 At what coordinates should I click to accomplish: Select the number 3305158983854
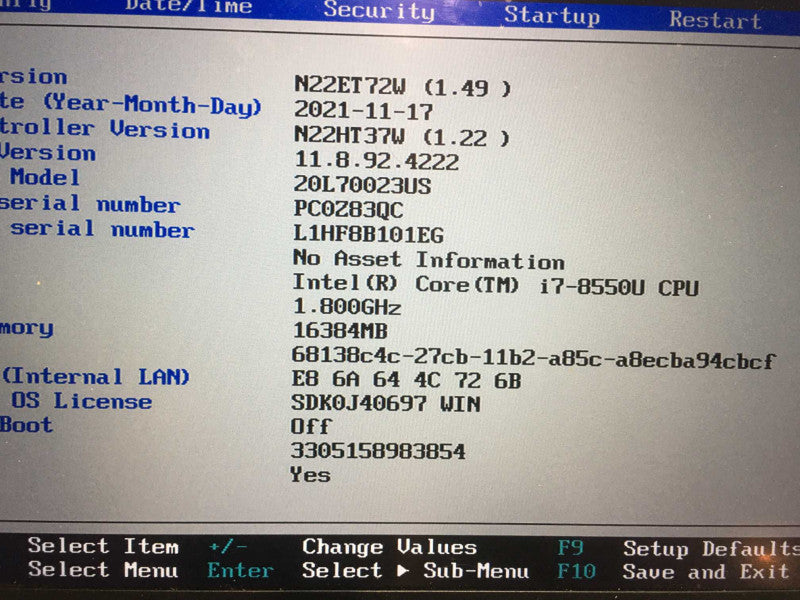pos(378,451)
